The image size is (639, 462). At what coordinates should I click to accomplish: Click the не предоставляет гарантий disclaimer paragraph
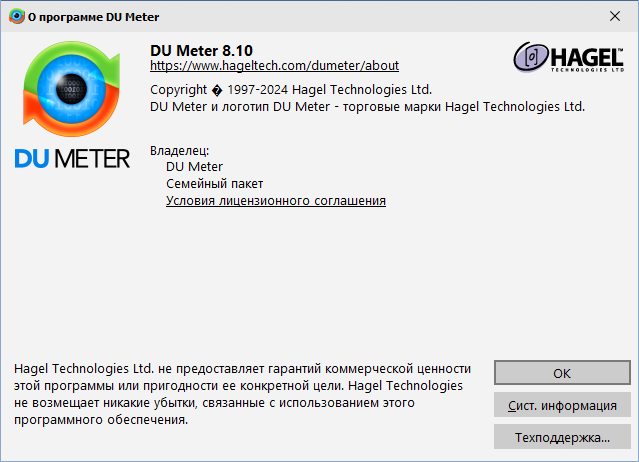[242, 394]
